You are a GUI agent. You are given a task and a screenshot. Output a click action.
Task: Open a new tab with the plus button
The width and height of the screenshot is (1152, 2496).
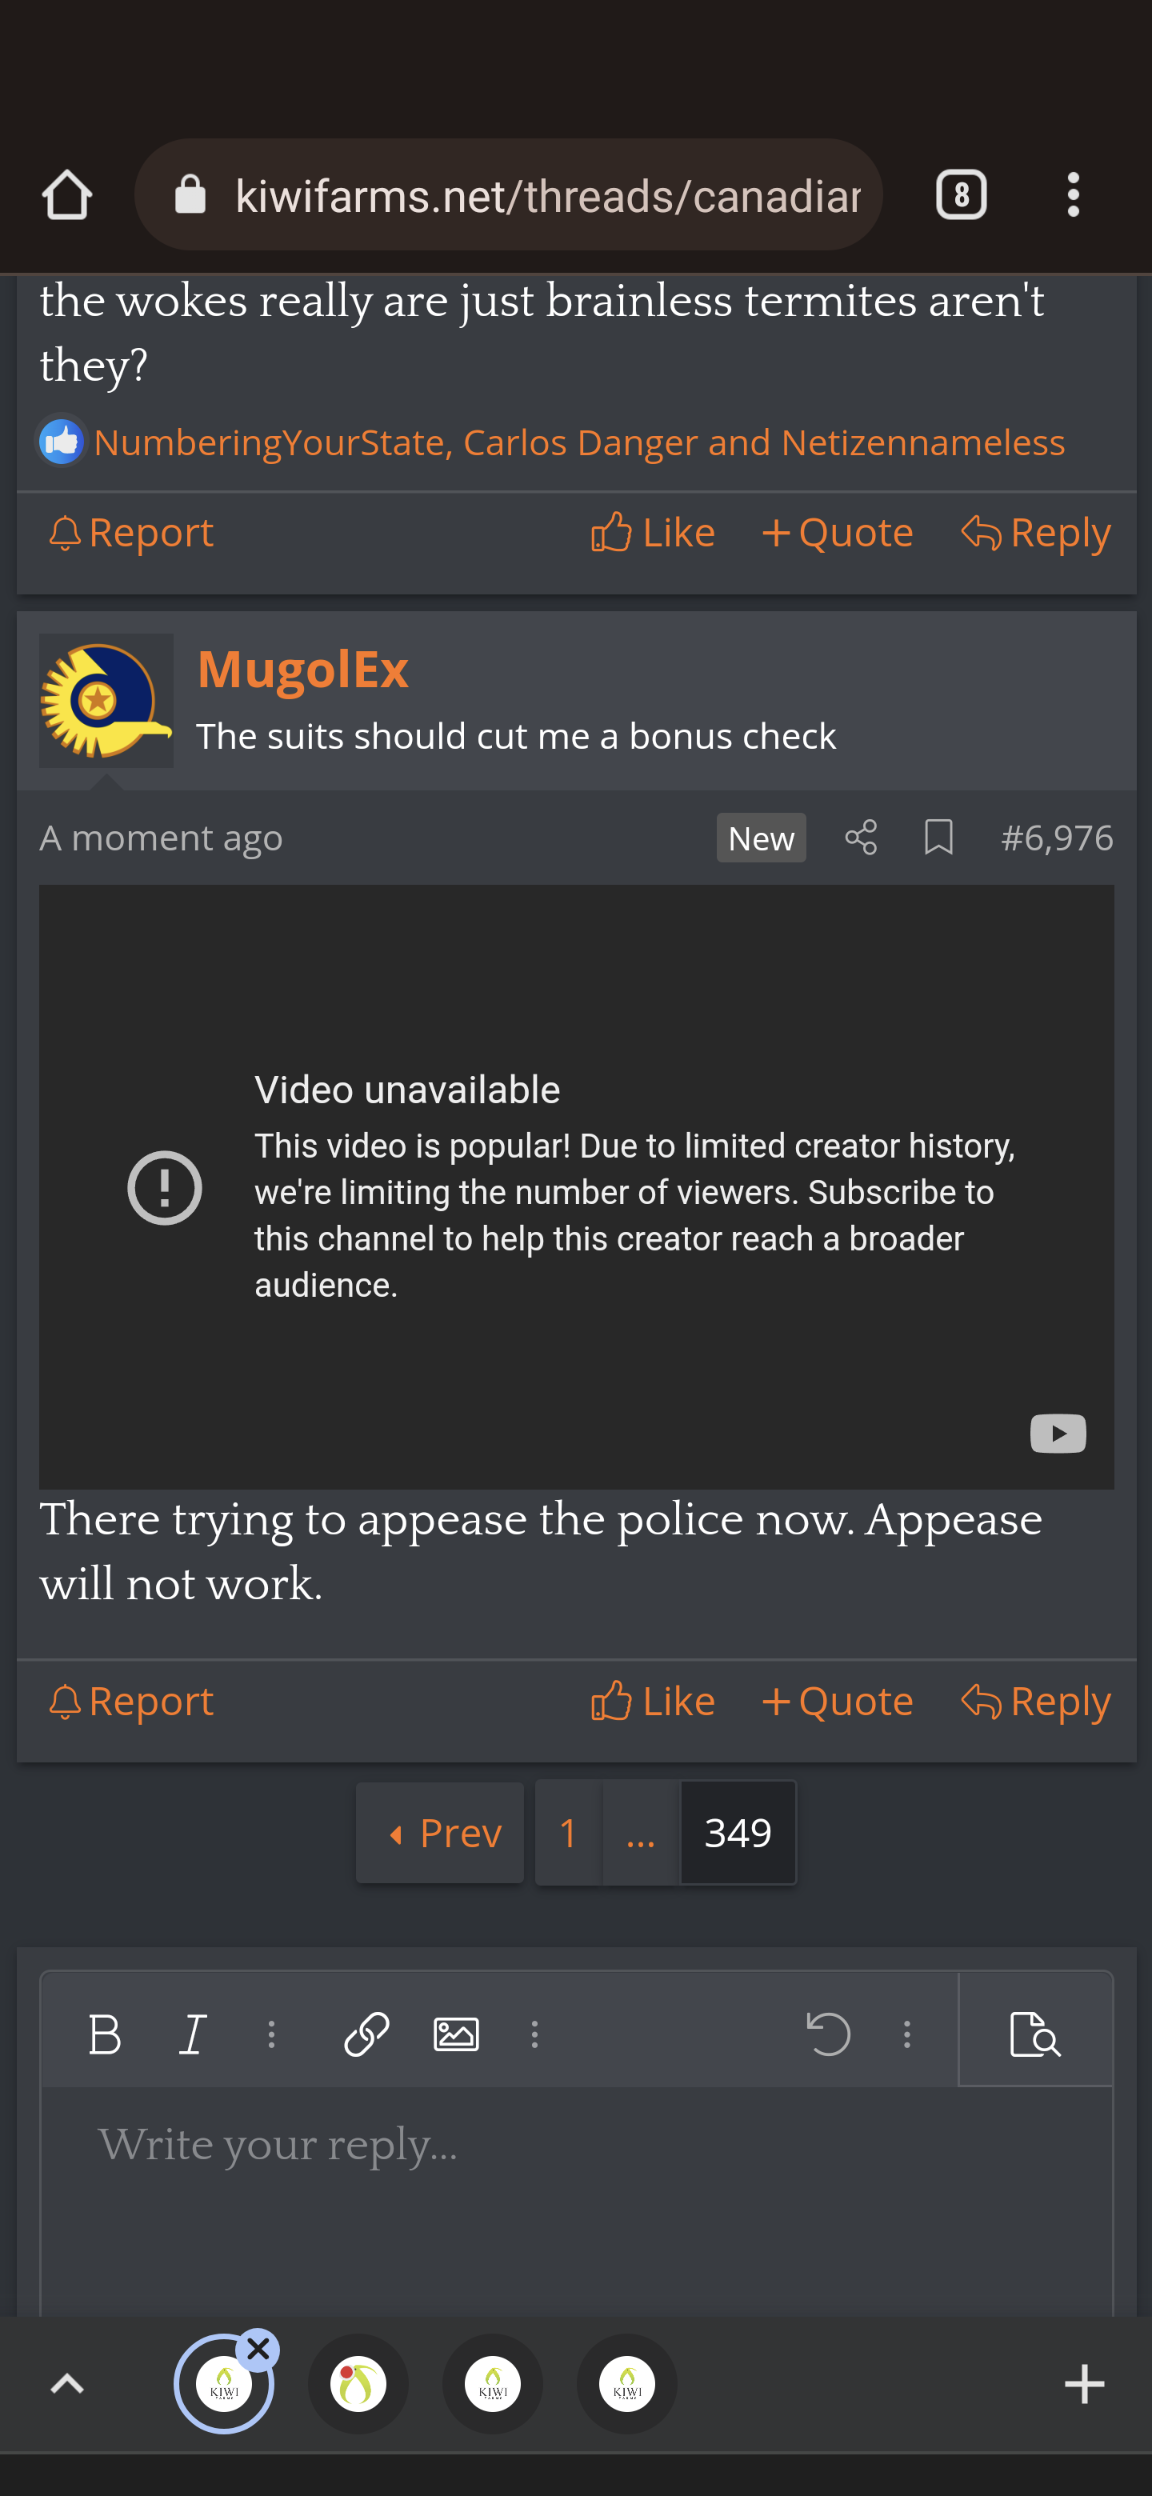point(1084,2384)
